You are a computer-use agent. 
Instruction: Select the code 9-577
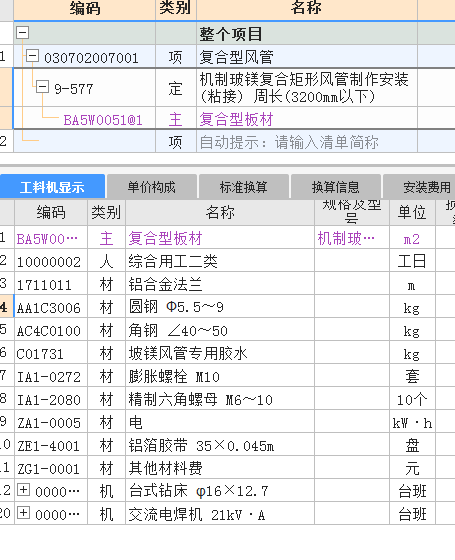click(74, 89)
